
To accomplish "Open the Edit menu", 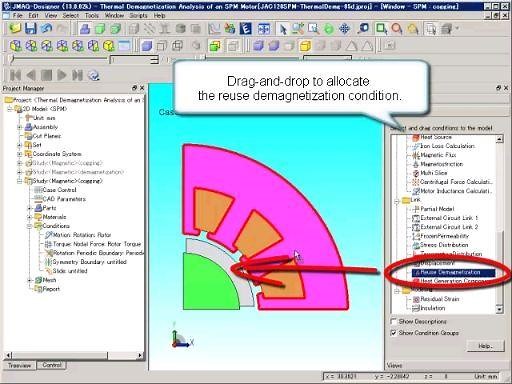I will pyautogui.click(x=33, y=15).
